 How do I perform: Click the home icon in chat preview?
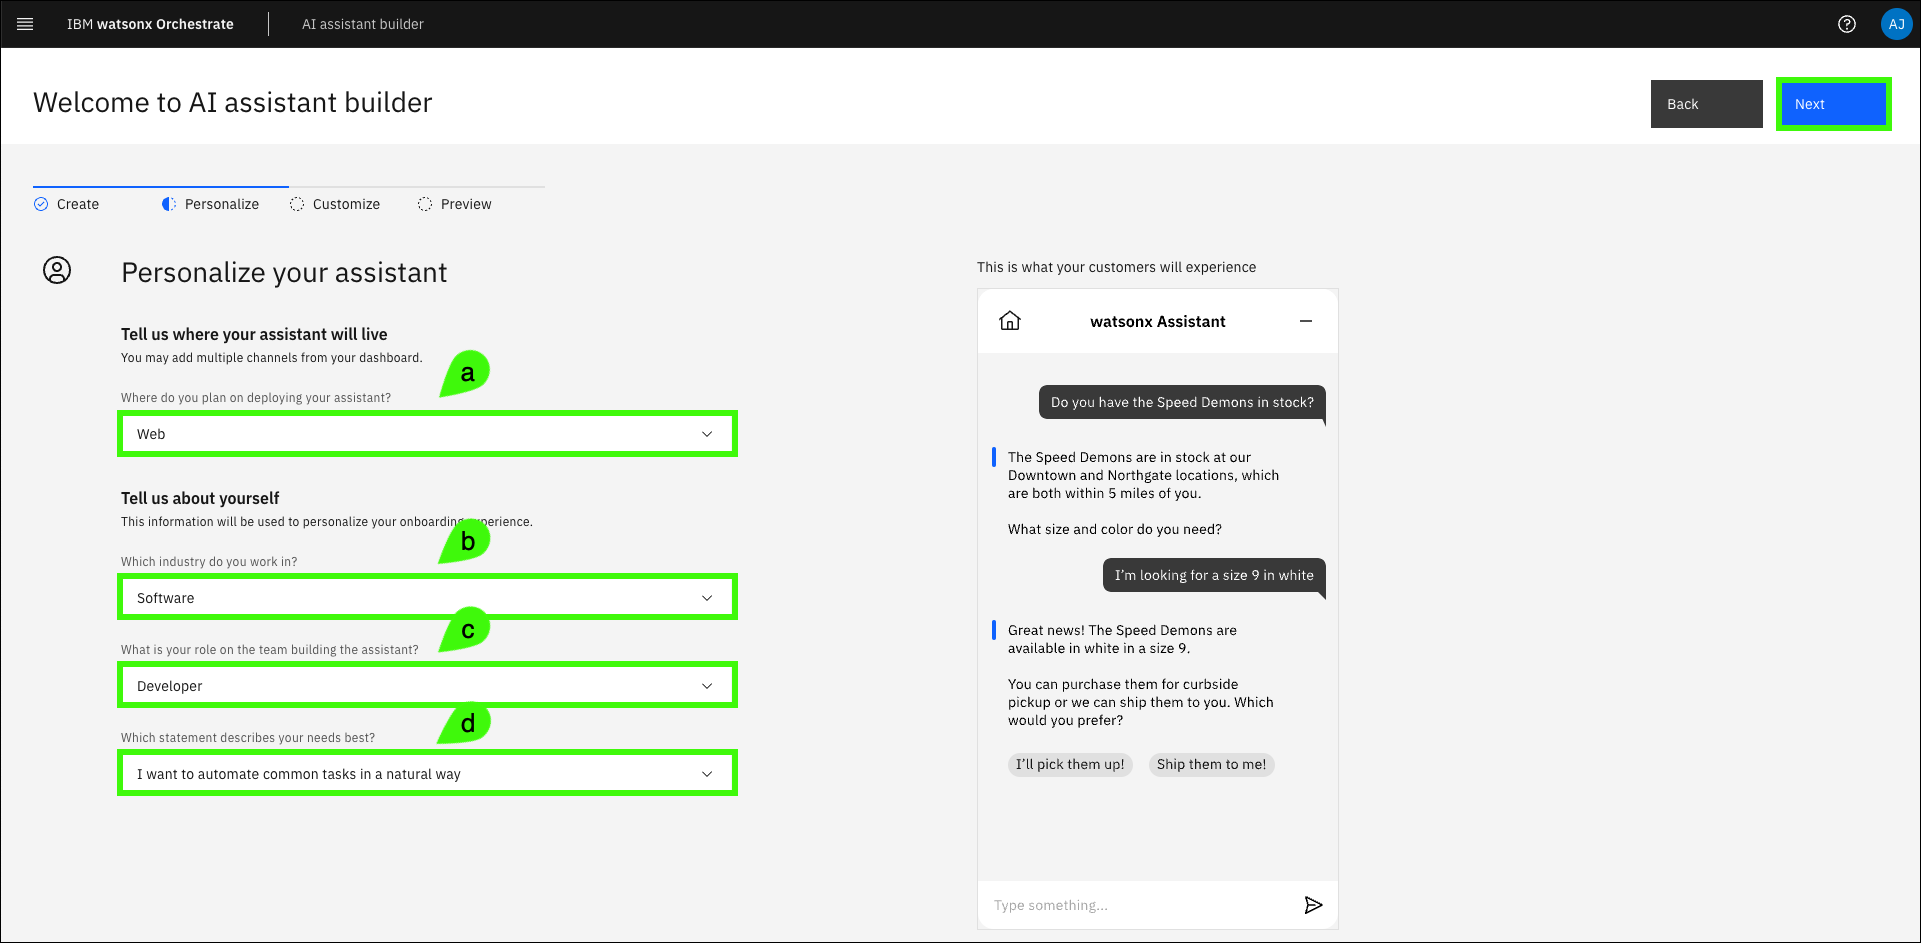click(1010, 321)
